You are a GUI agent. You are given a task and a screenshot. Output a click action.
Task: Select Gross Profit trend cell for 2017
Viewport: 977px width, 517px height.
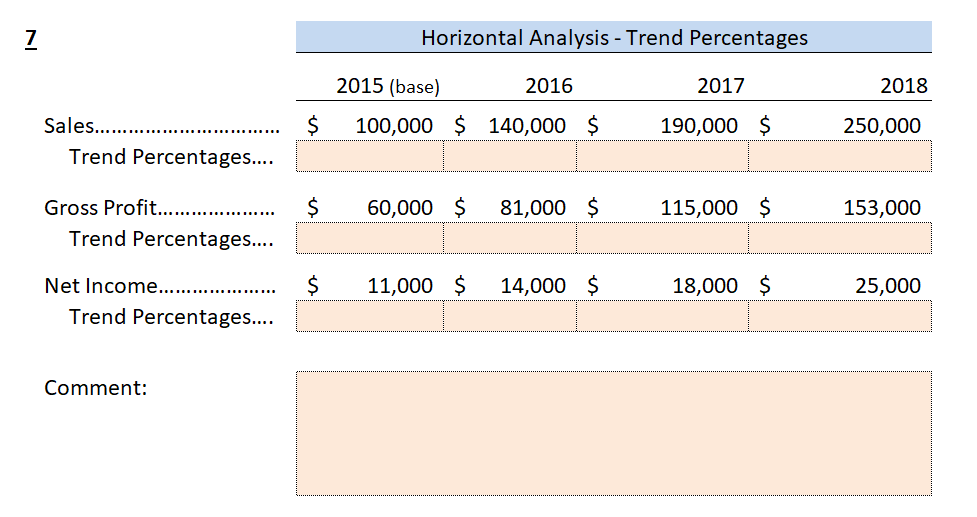pyautogui.click(x=662, y=238)
